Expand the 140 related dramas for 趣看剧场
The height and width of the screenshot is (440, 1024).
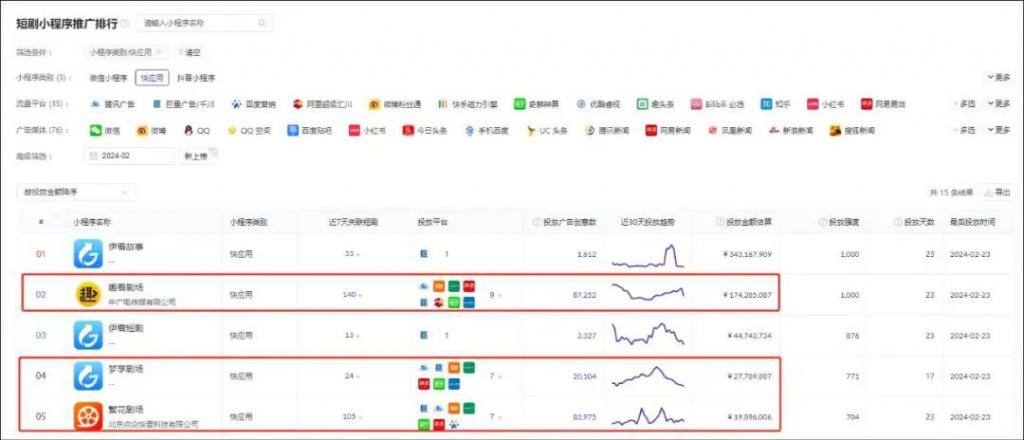(x=351, y=295)
